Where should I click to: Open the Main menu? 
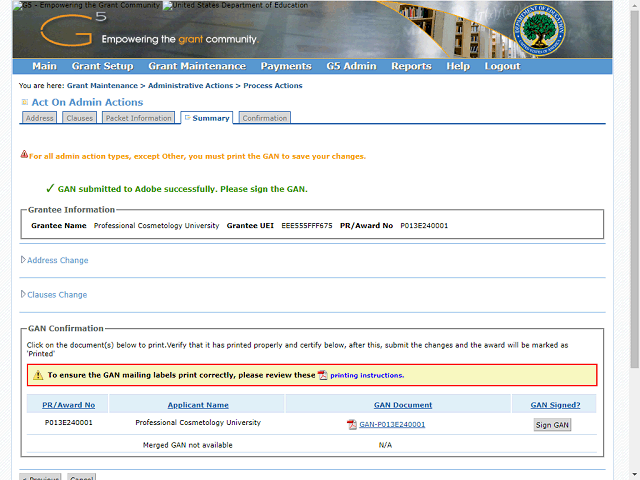(44, 66)
